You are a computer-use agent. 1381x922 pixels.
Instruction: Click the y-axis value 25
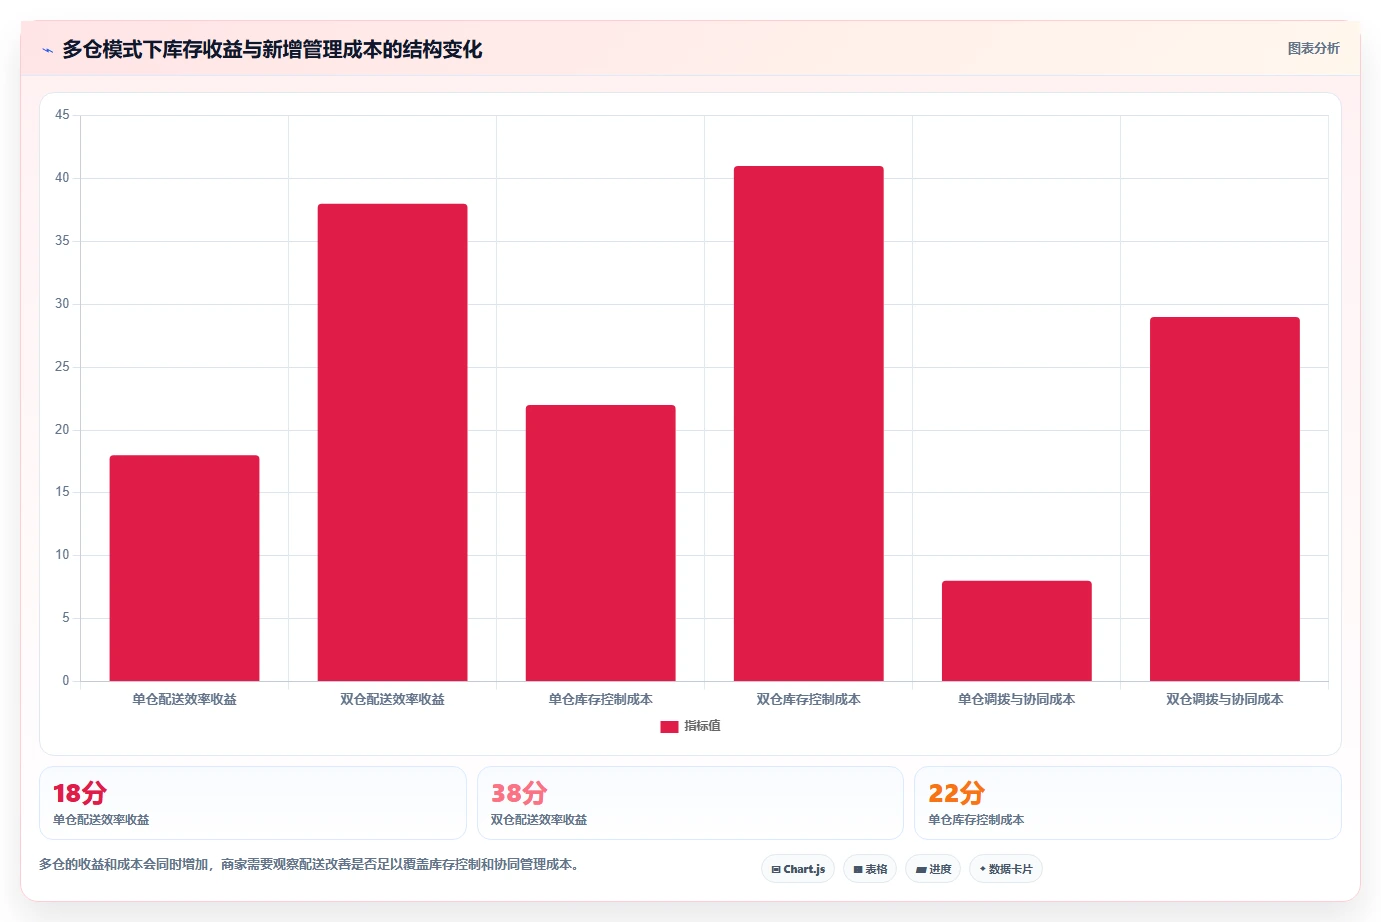tap(62, 367)
